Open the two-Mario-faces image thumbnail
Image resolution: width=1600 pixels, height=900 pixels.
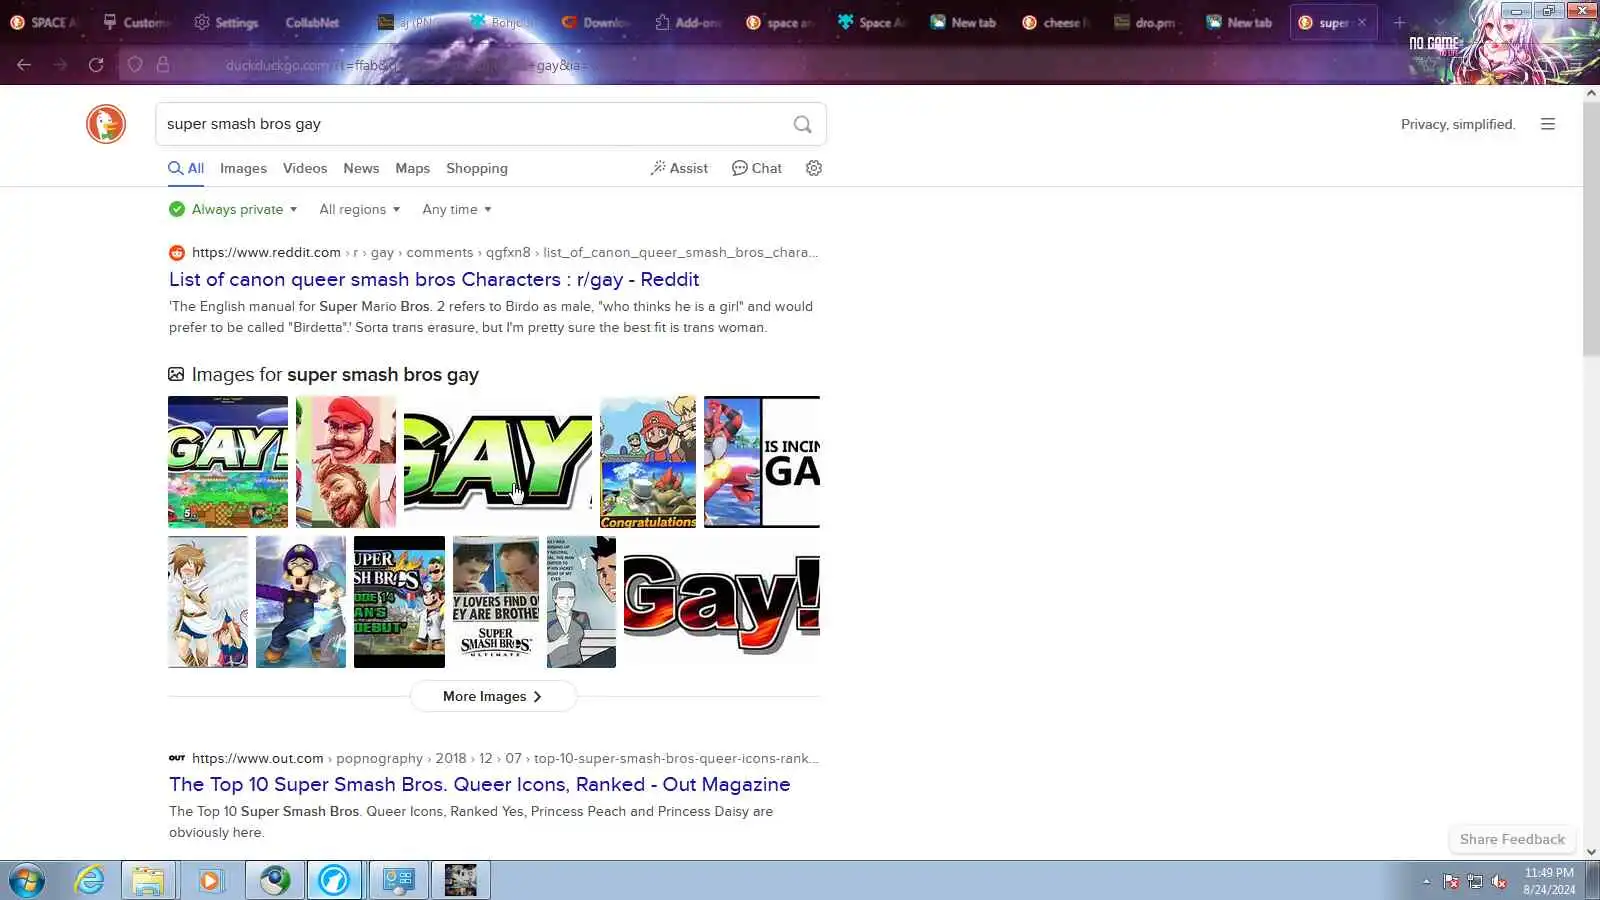coord(346,462)
